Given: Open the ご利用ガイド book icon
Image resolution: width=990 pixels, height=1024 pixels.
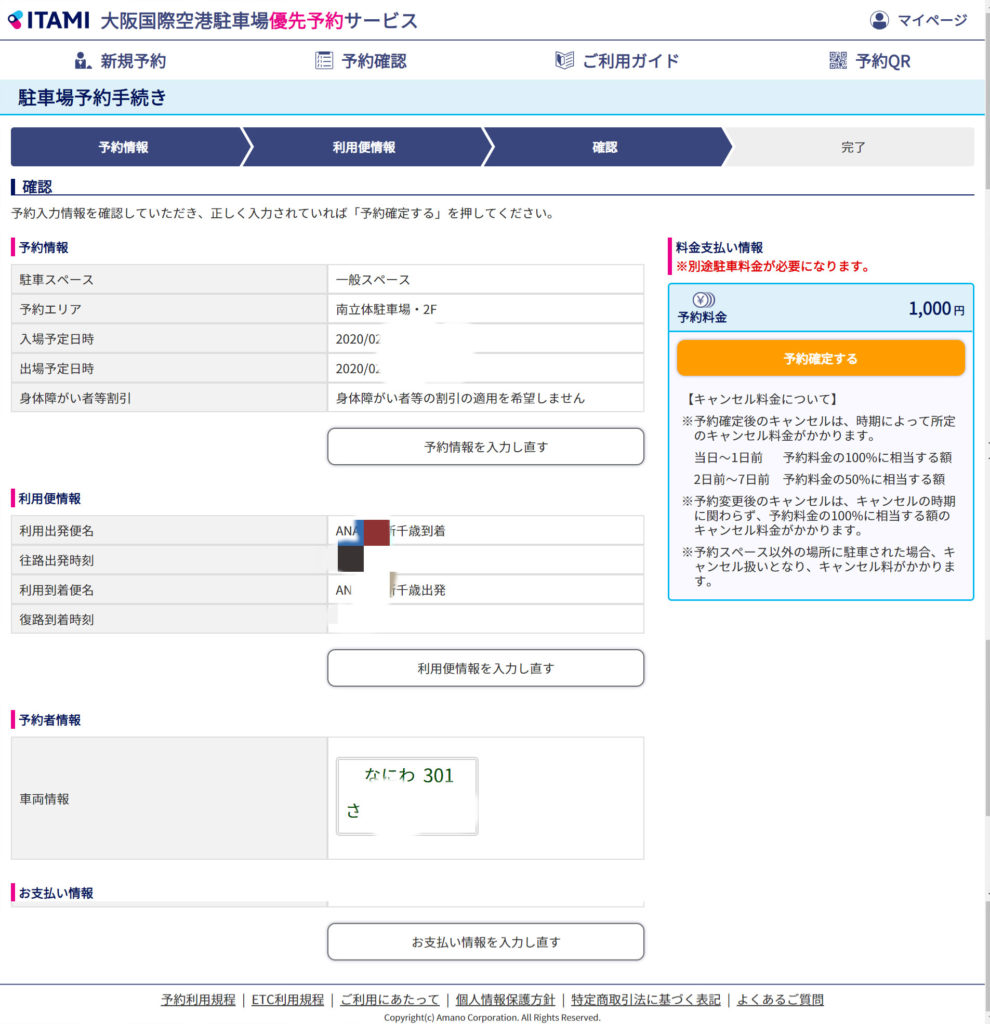Looking at the screenshot, I should [564, 61].
